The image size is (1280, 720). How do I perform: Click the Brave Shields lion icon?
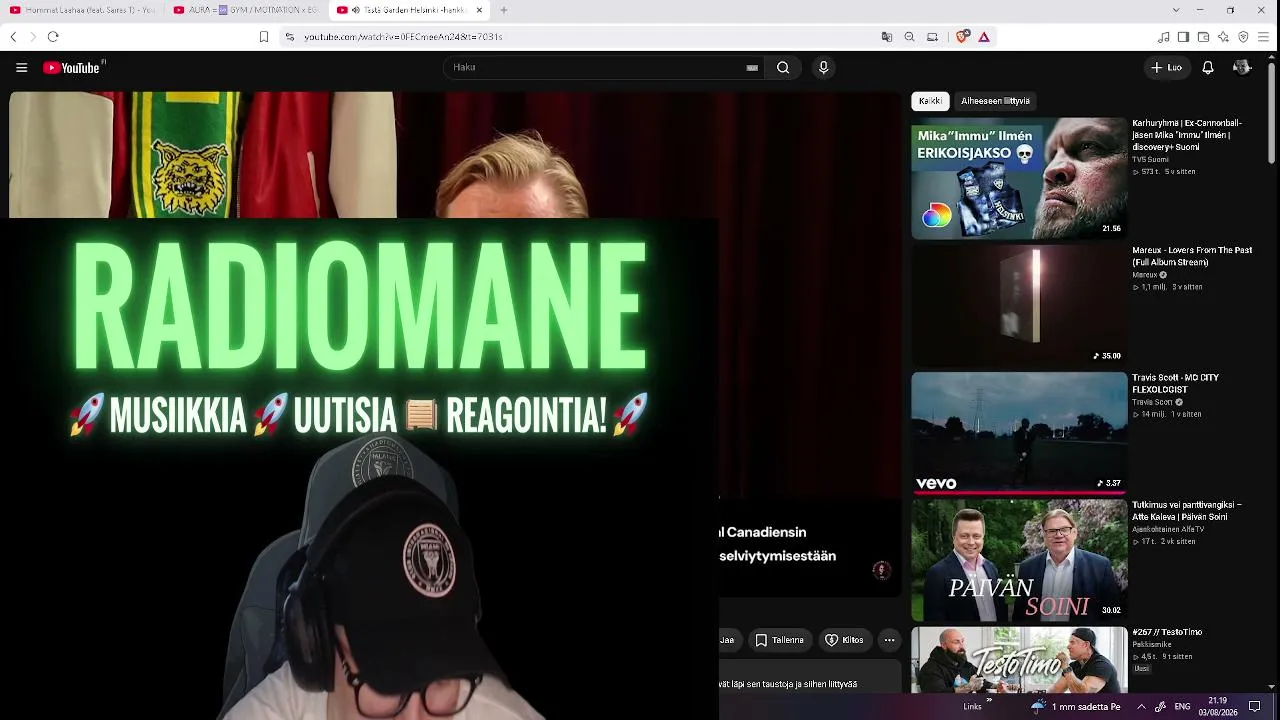coord(962,37)
